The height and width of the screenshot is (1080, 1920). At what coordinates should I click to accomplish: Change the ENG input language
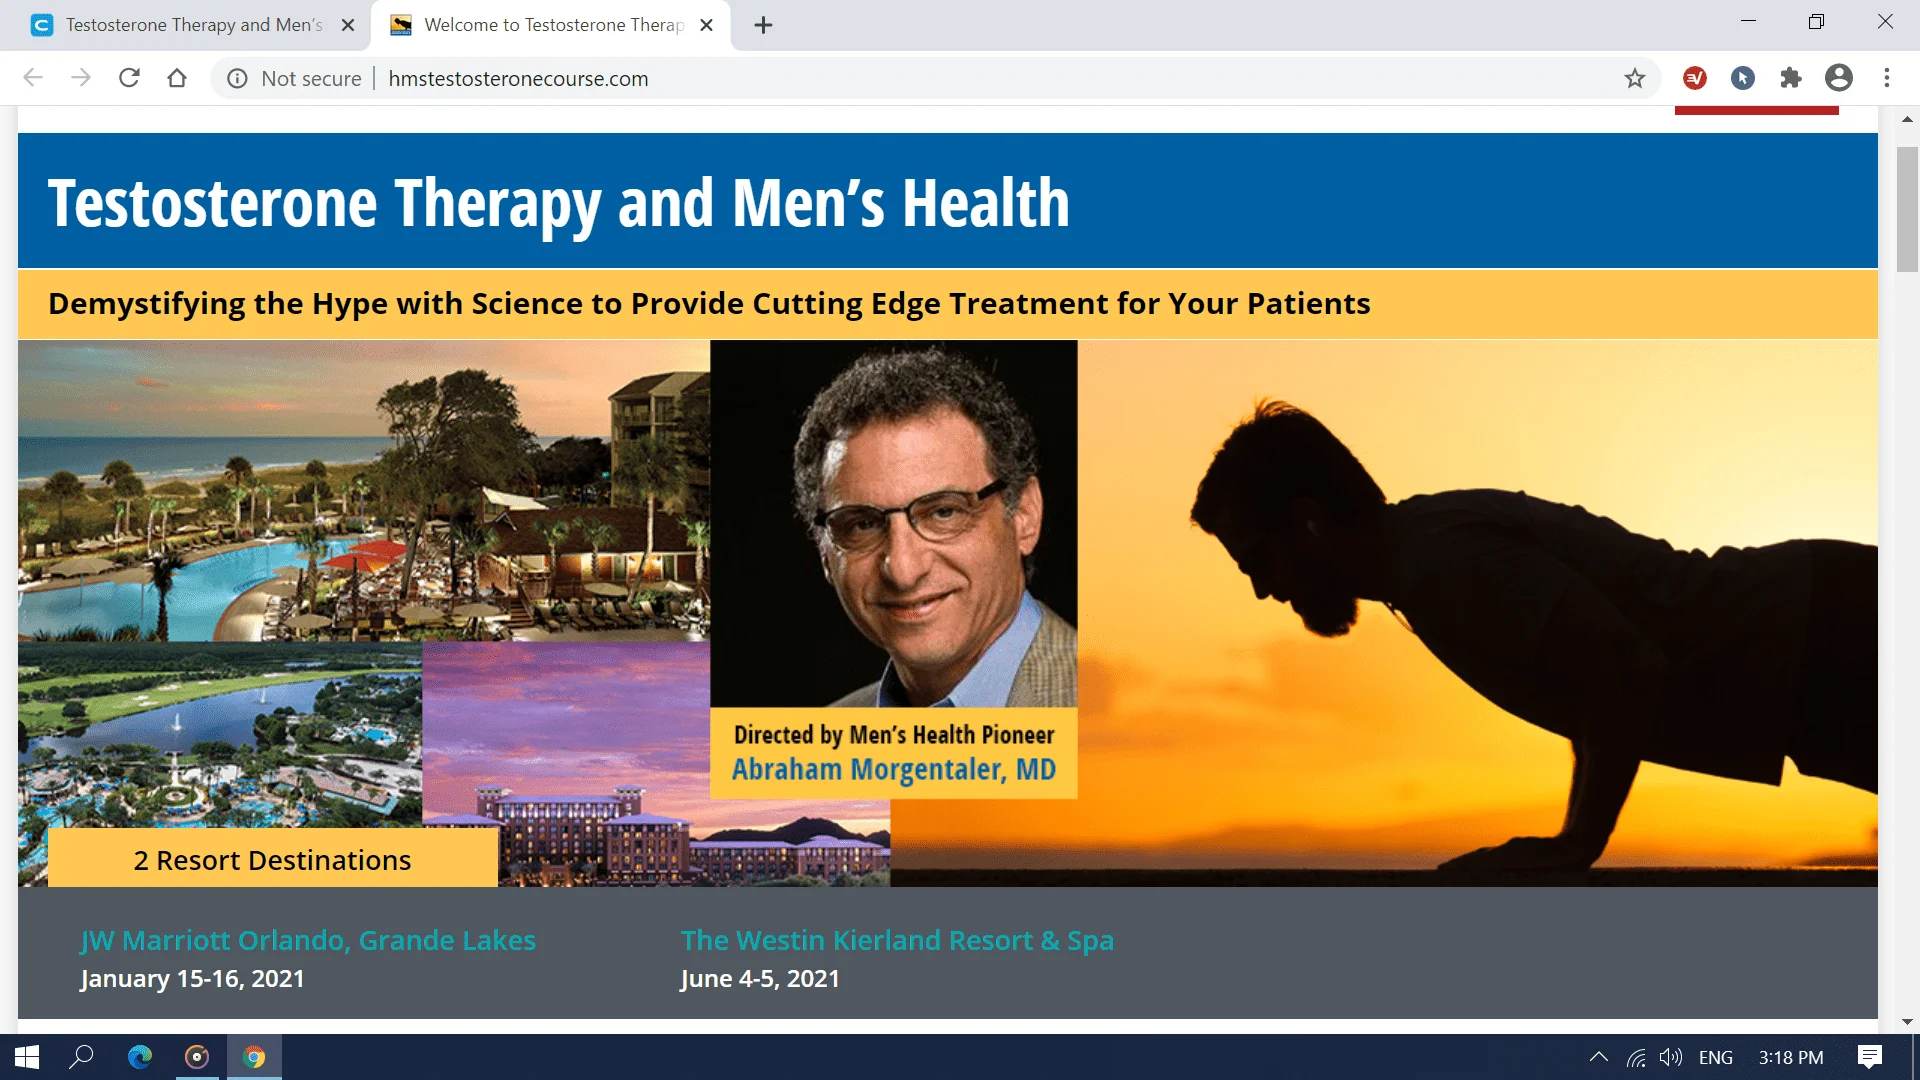click(x=1716, y=1057)
